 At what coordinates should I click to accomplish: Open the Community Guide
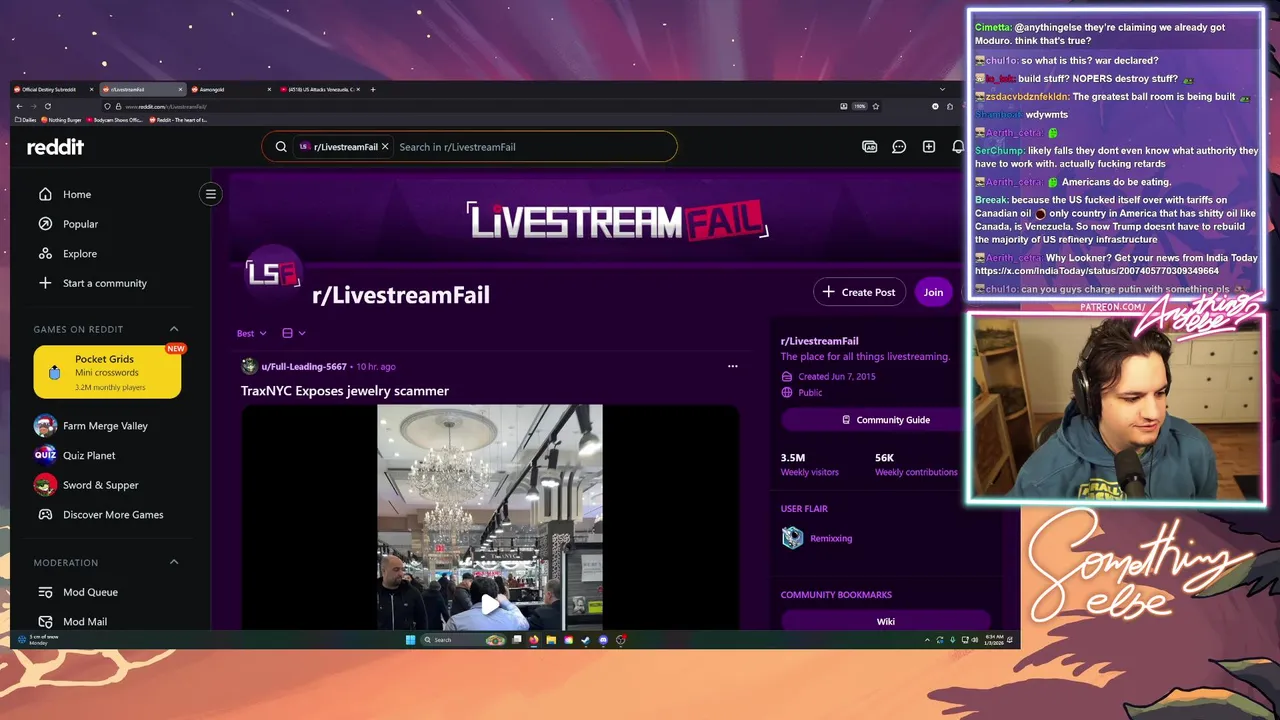pyautogui.click(x=885, y=420)
